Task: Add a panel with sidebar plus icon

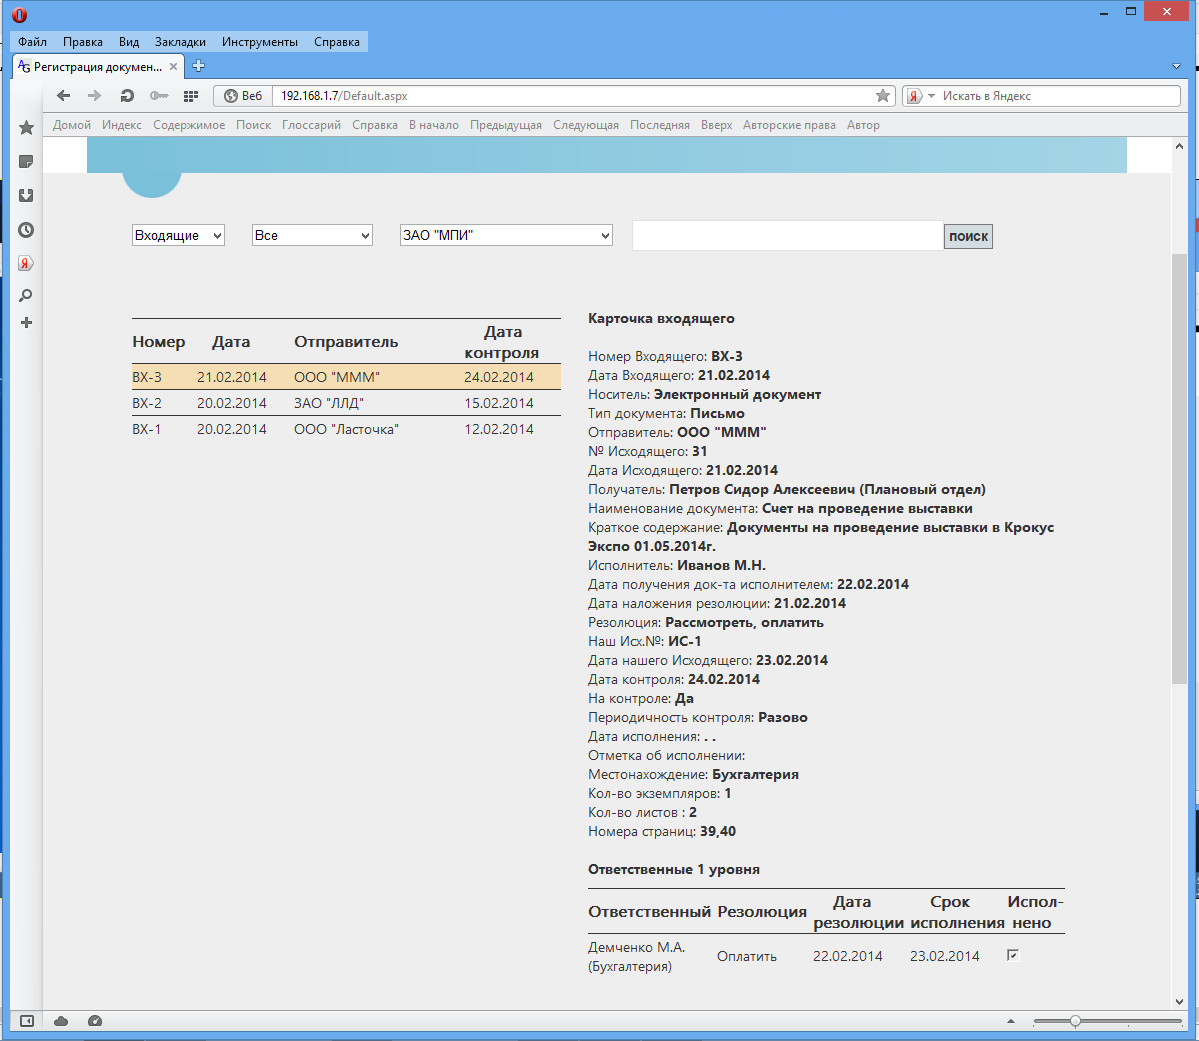Action: [x=26, y=323]
